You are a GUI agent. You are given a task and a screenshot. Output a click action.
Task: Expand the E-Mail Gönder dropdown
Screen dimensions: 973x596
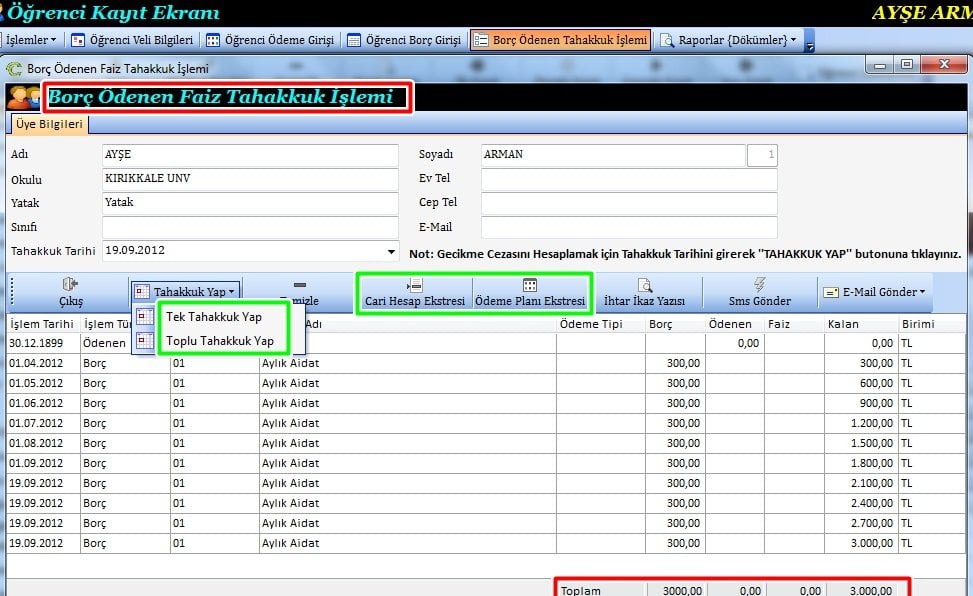pyautogui.click(x=873, y=292)
